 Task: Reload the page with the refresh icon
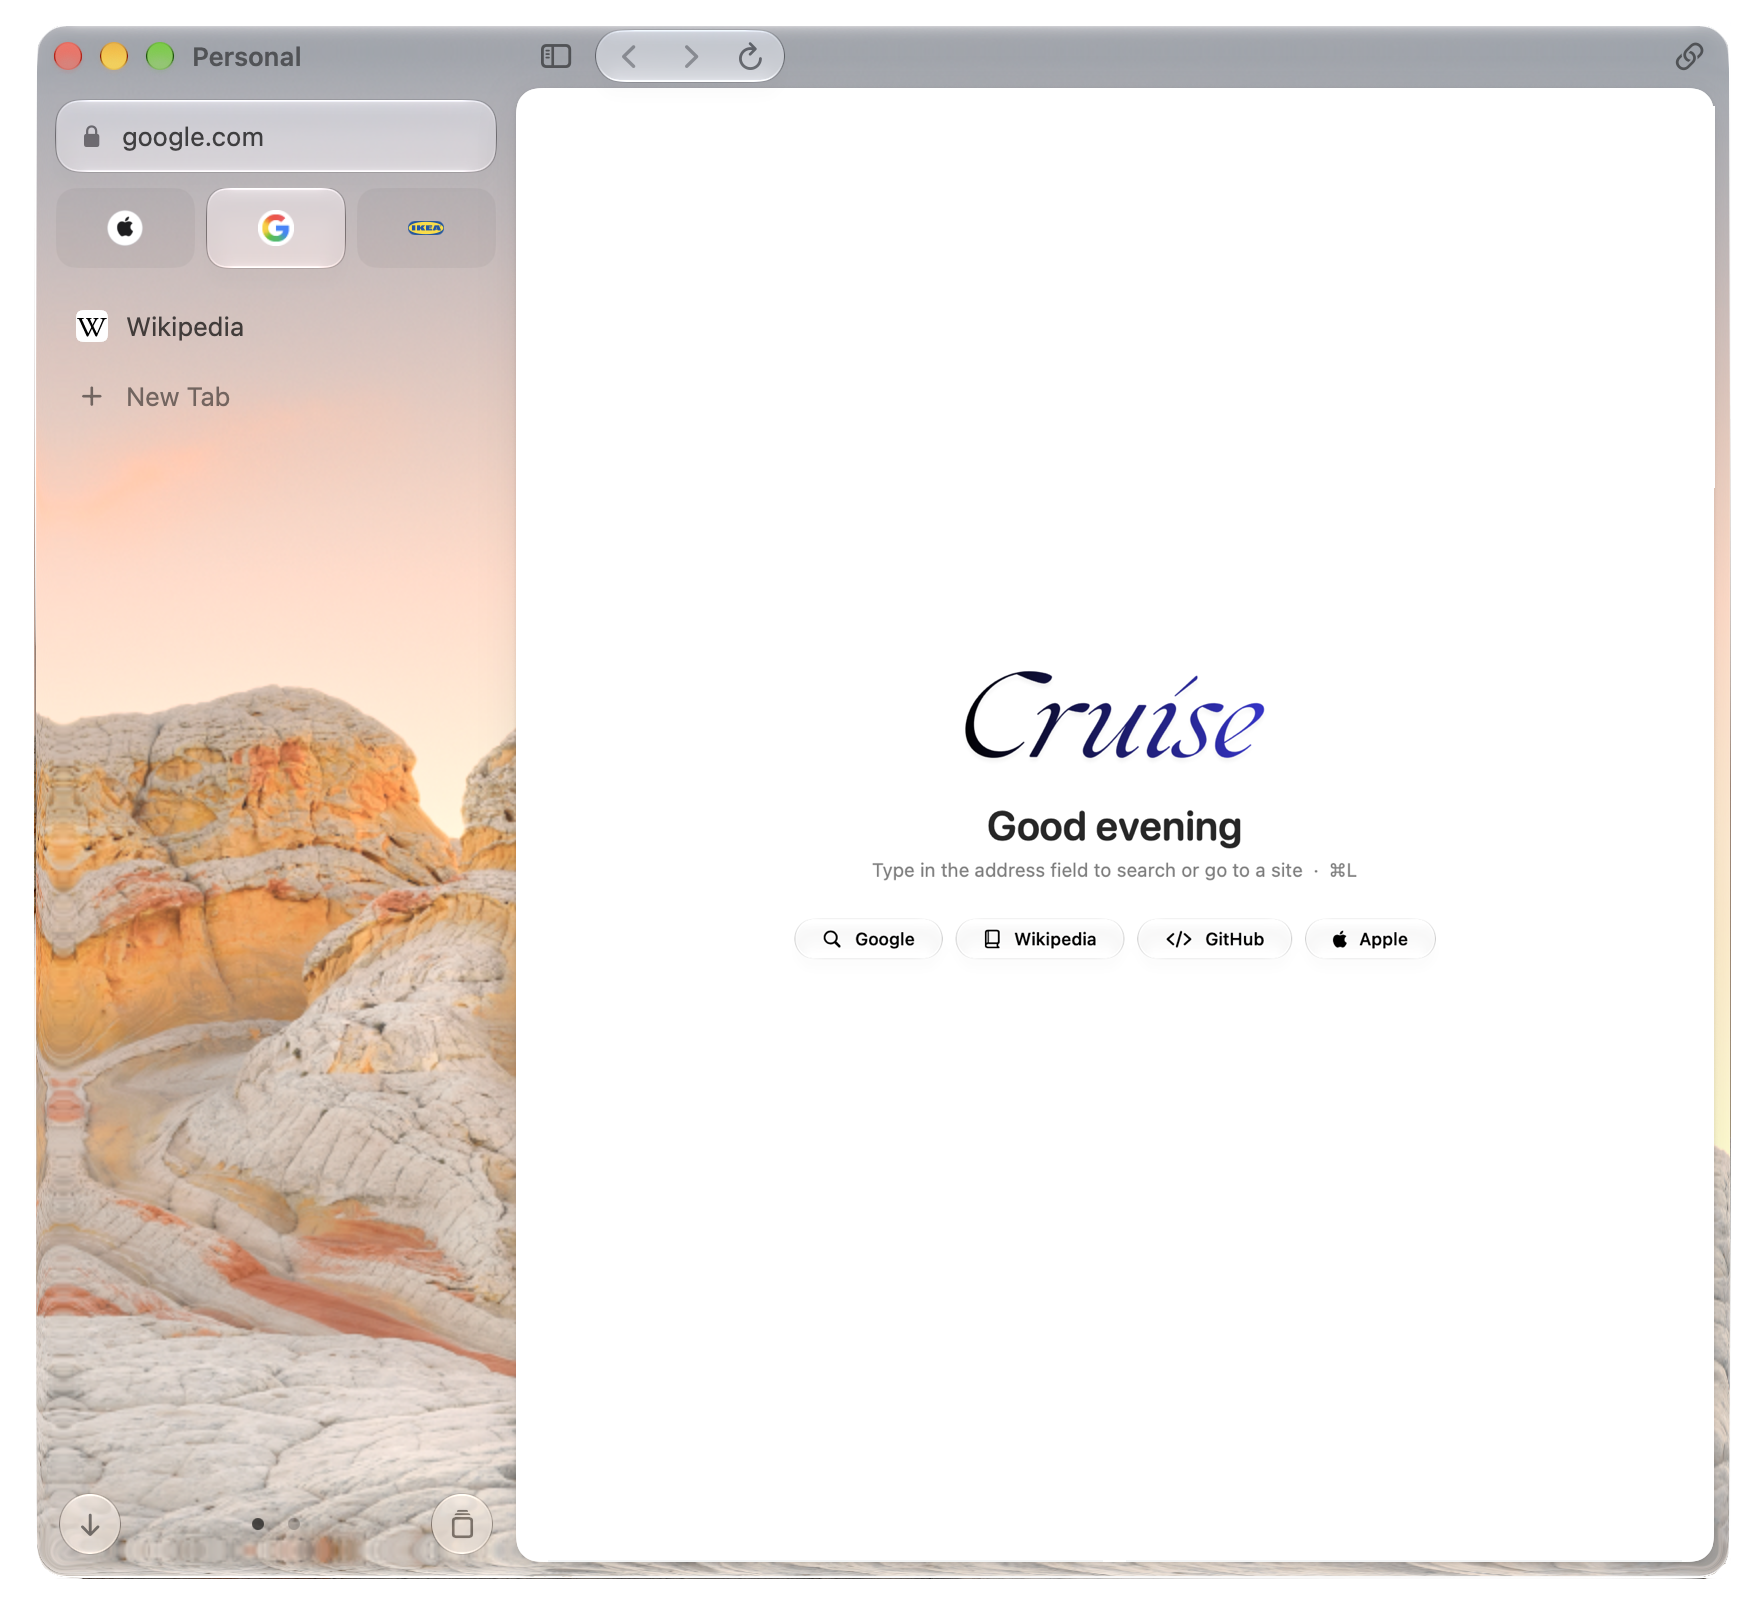tap(750, 56)
